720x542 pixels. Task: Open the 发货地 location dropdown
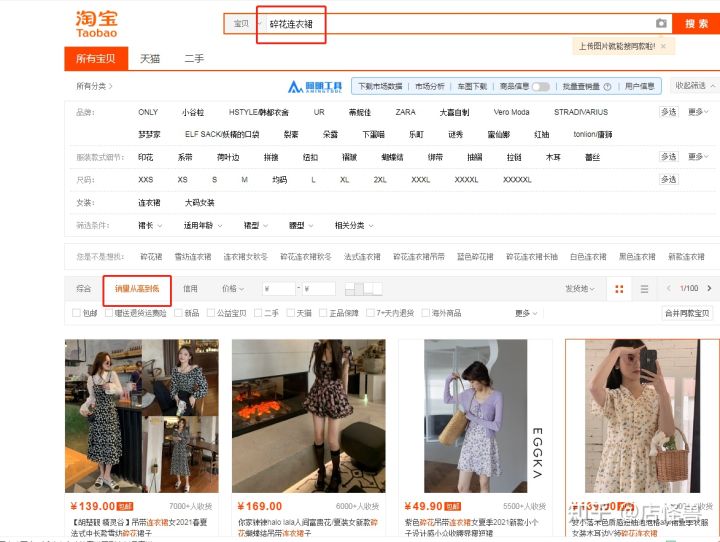point(579,288)
